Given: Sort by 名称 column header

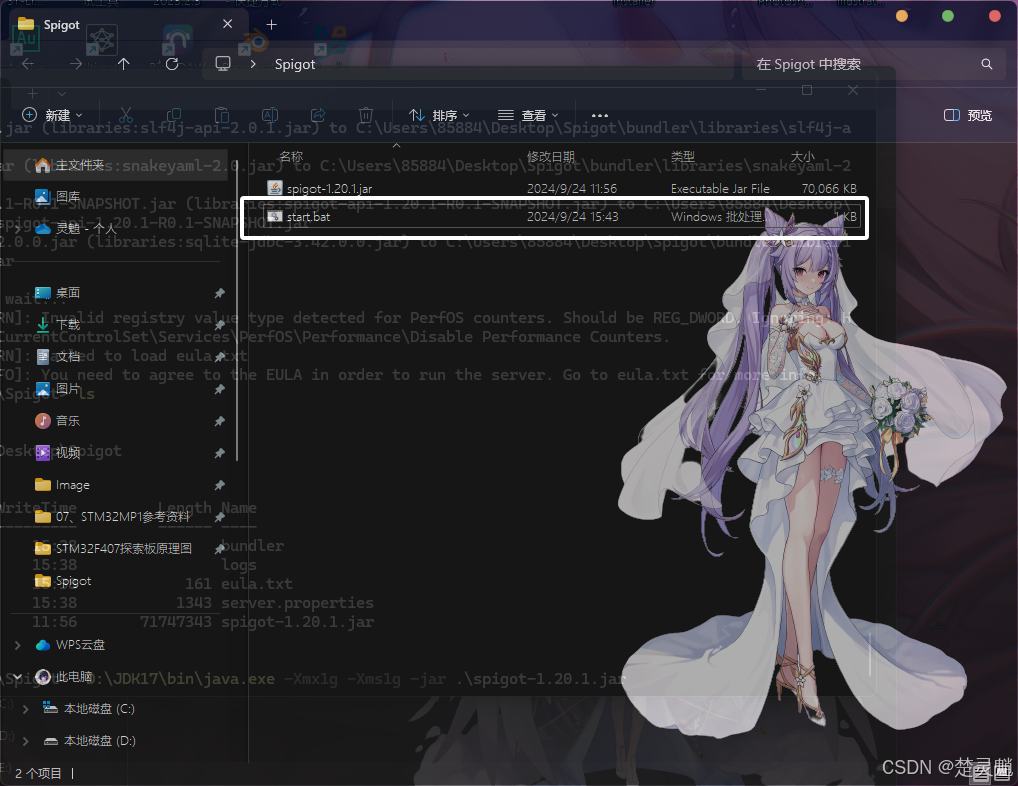Looking at the screenshot, I should tap(291, 156).
